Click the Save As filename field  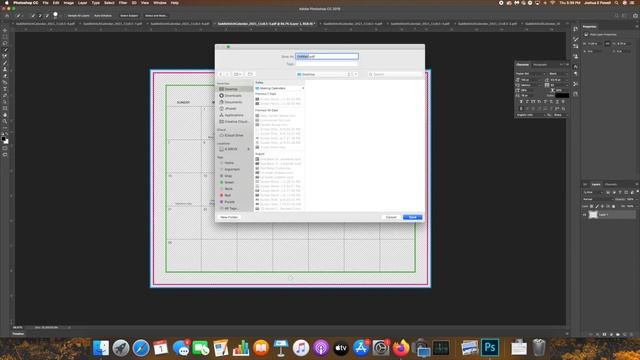tap(327, 56)
